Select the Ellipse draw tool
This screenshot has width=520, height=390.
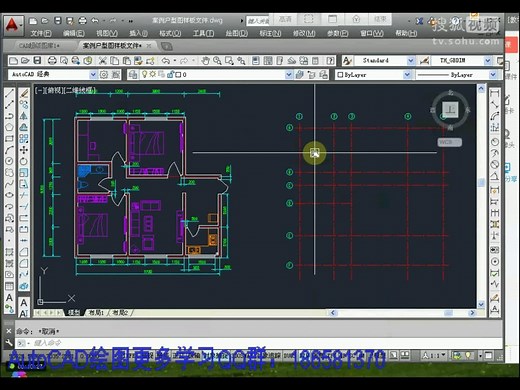click(9, 195)
